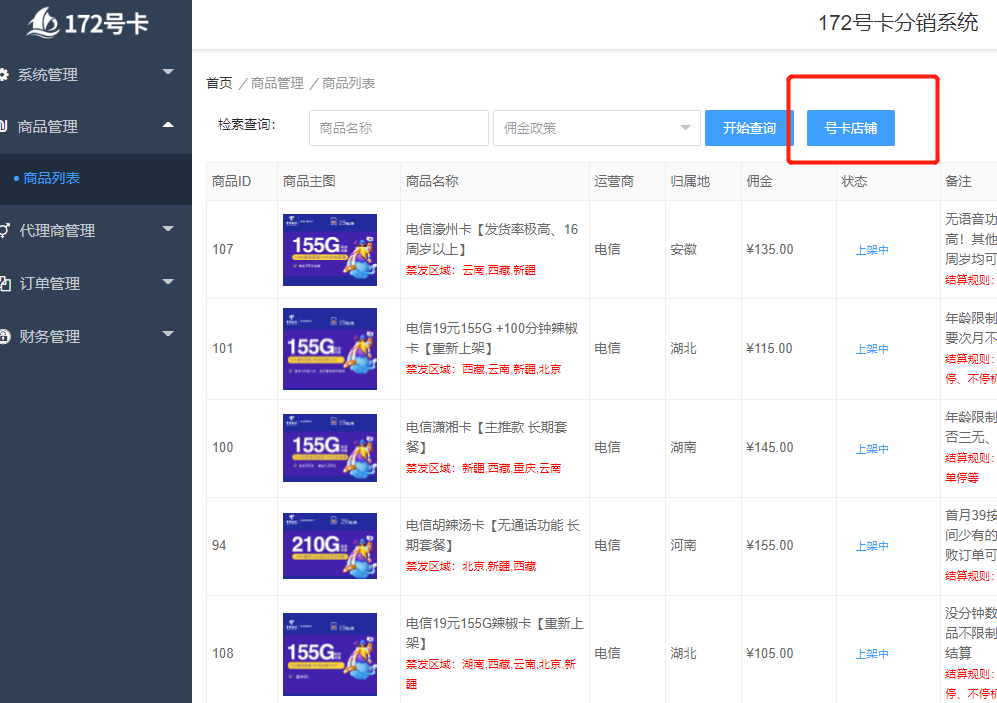
Task: Collapse the 商品管理 menu arrow
Action: [168, 125]
